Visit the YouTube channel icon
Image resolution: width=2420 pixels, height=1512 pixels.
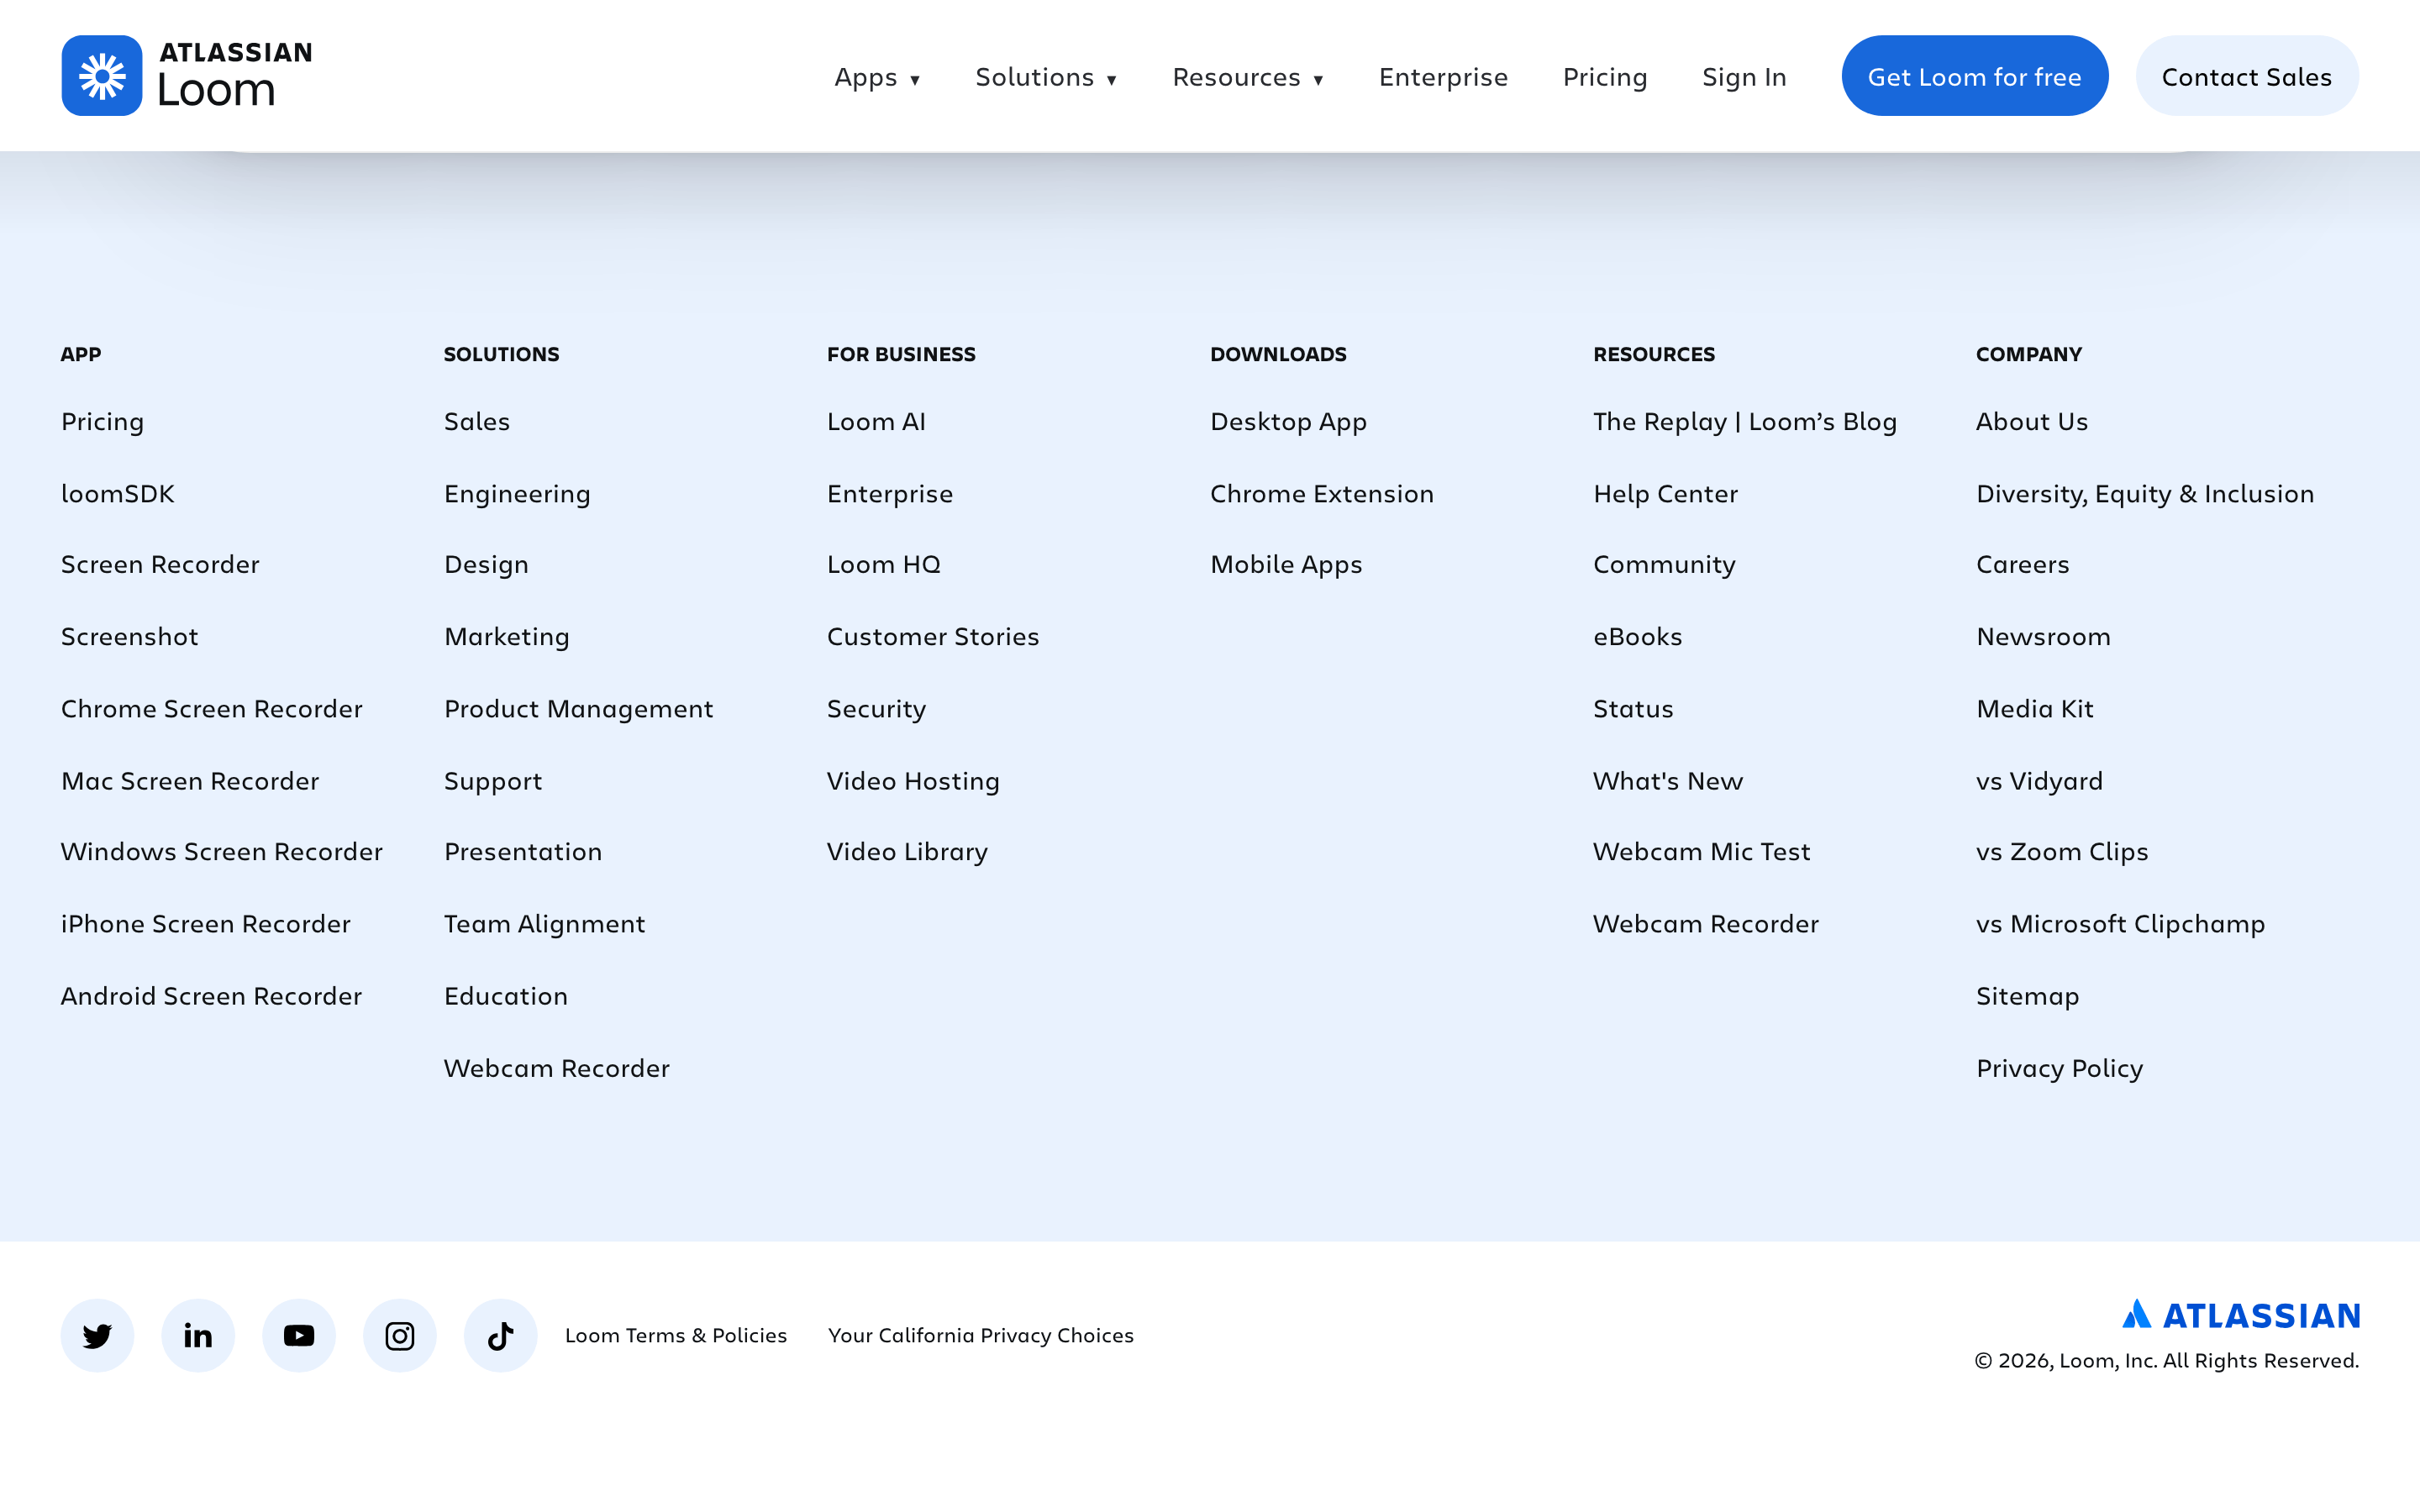(x=299, y=1335)
